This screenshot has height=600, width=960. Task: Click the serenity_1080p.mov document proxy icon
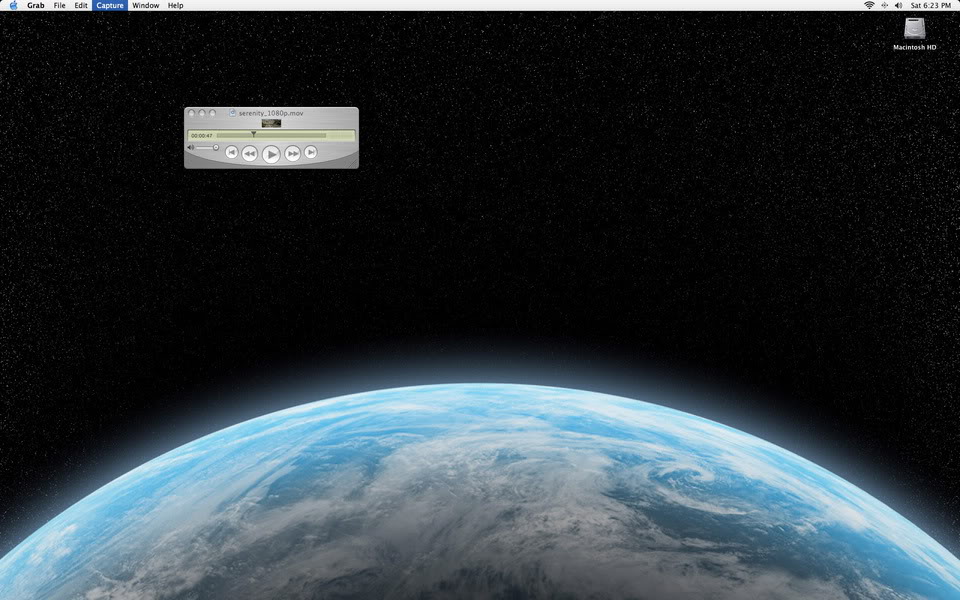coord(233,113)
